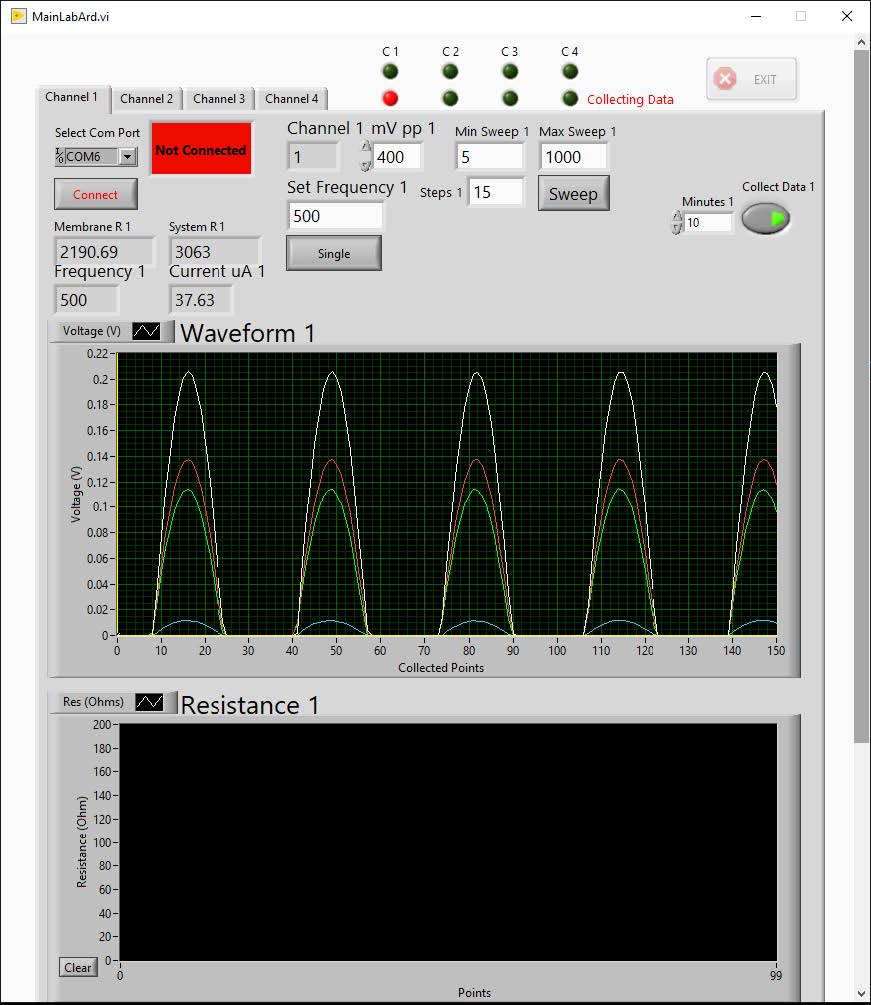Click the Clear button on resistance graph
The image size is (871, 1005).
coord(78,967)
